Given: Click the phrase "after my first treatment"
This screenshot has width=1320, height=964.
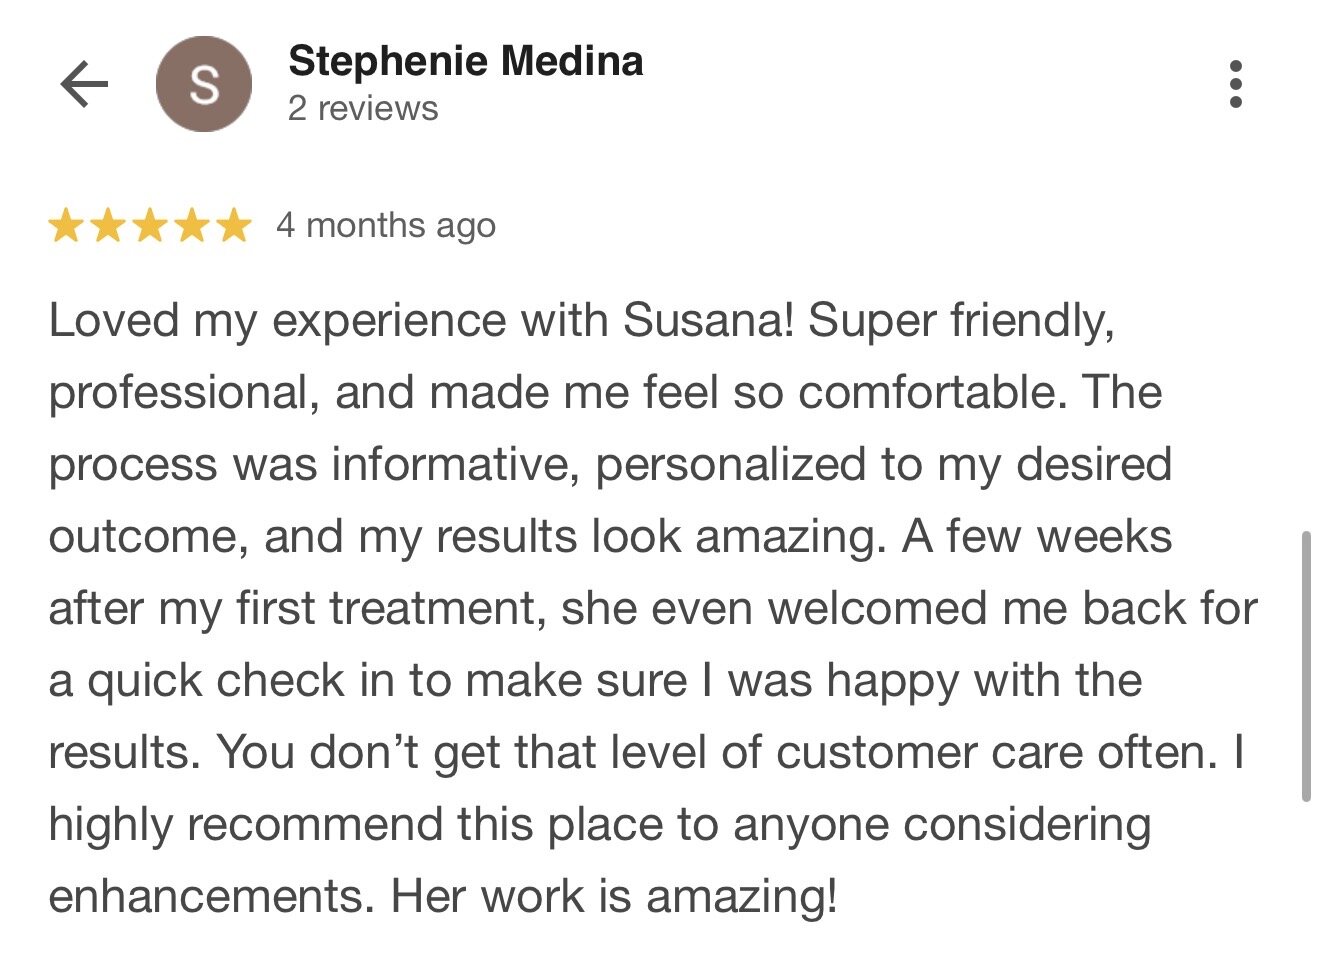Looking at the screenshot, I should tap(297, 609).
